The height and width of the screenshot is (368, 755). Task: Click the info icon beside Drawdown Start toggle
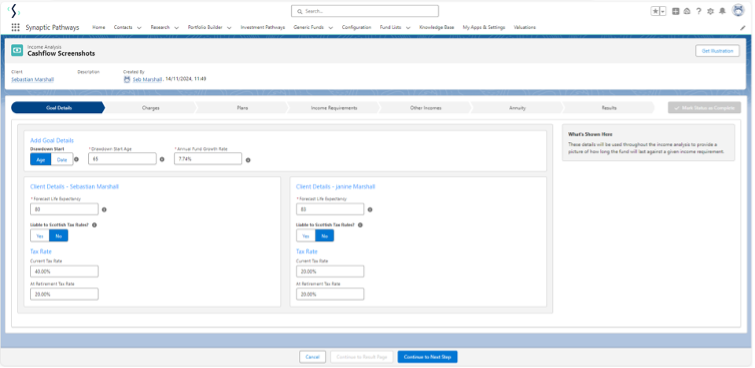[77, 159]
